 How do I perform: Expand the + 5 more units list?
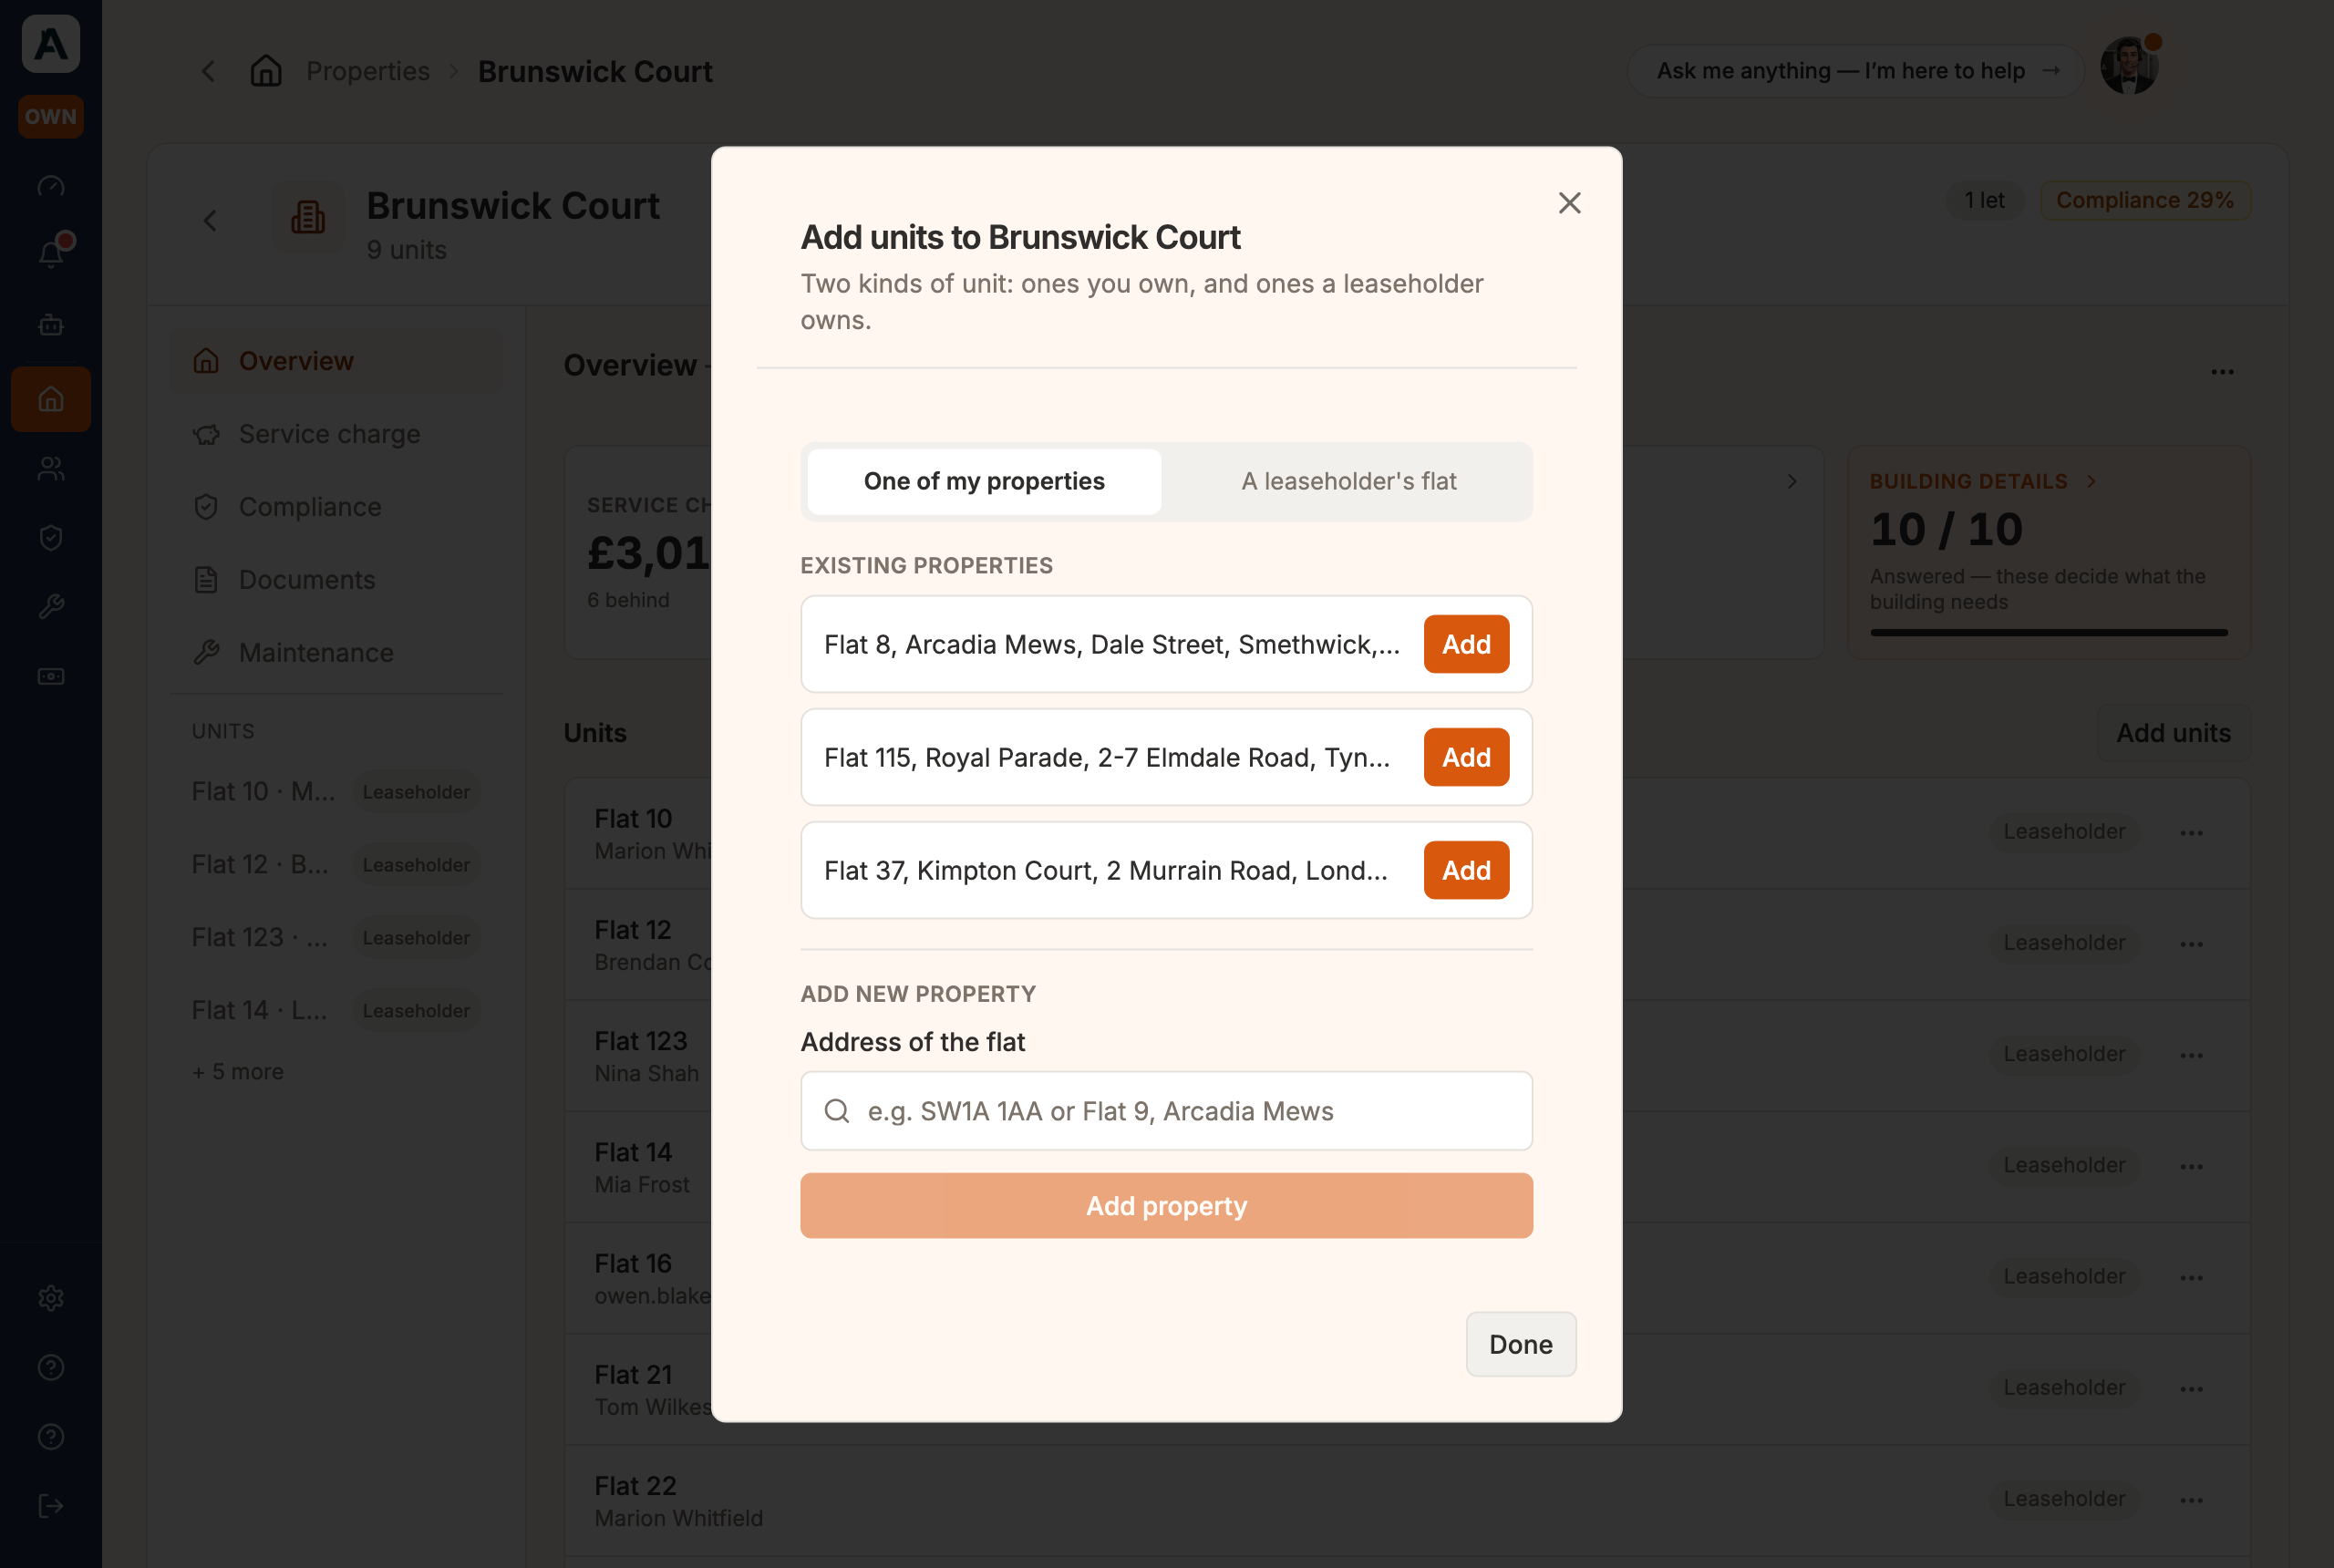(238, 1071)
